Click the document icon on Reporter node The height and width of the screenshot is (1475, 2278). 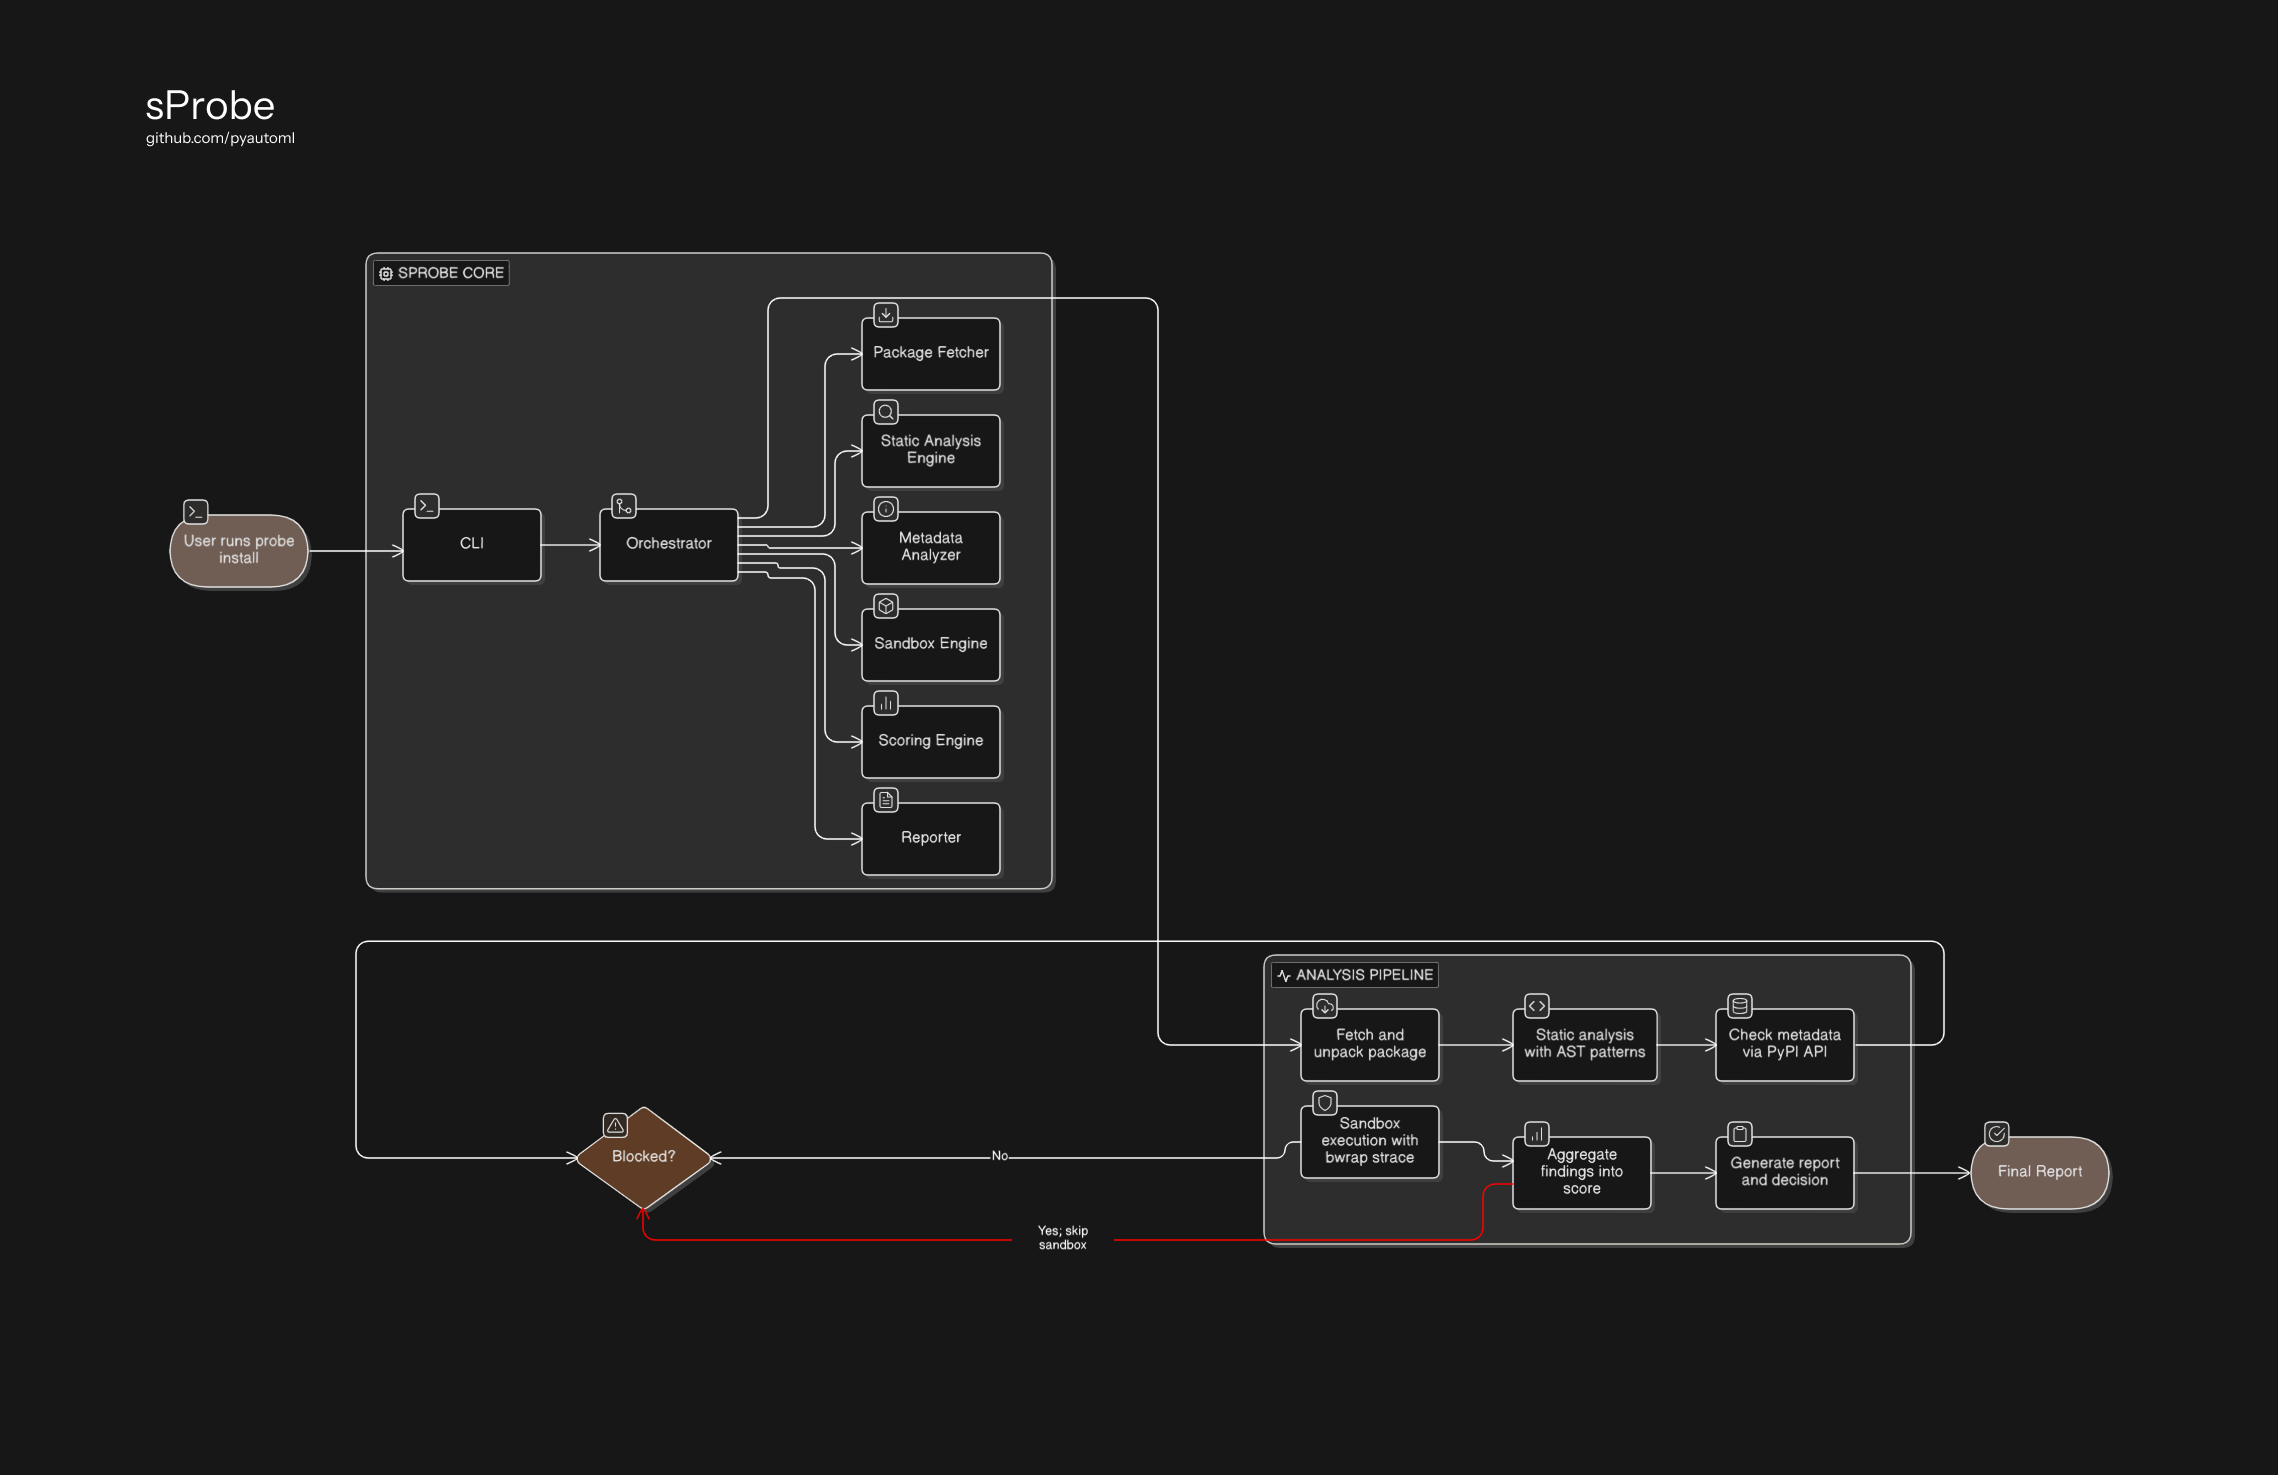tap(886, 800)
